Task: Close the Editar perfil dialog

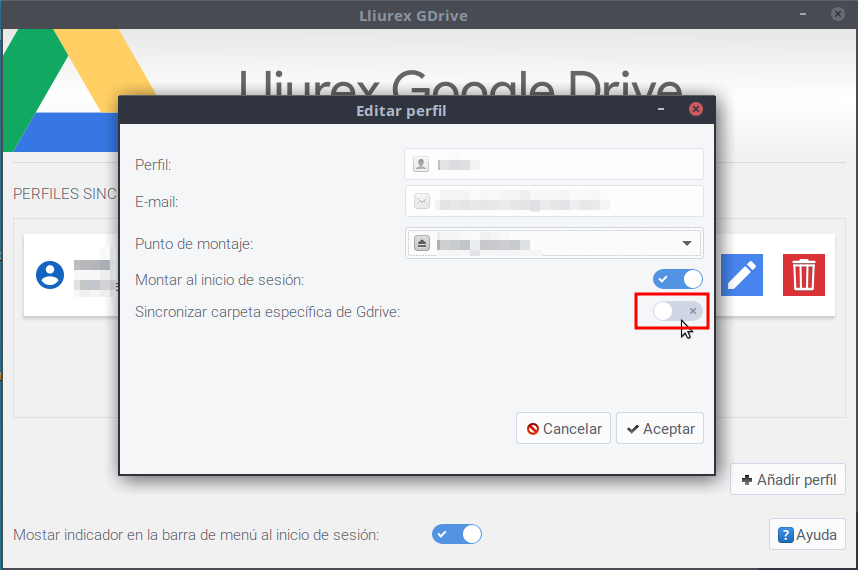Action: pos(695,109)
